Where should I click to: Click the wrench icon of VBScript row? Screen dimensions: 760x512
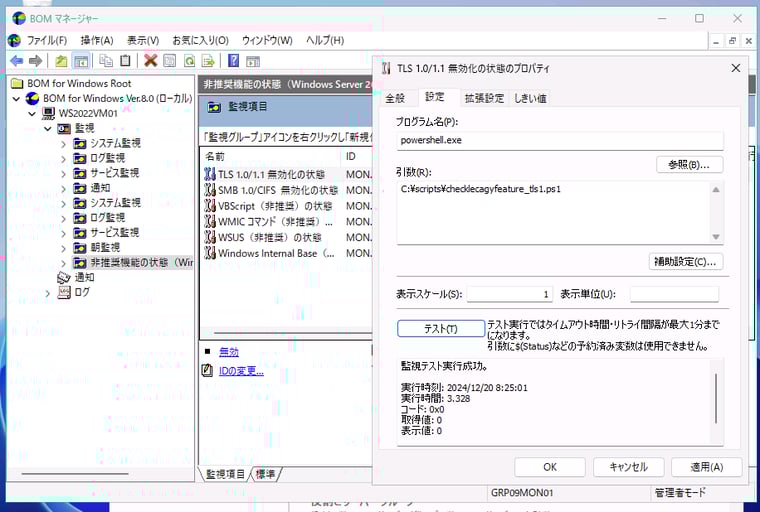coord(209,206)
